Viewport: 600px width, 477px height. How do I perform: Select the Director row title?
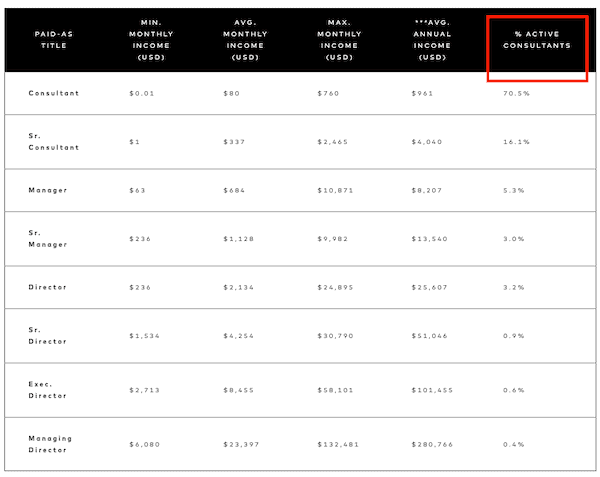(x=47, y=287)
